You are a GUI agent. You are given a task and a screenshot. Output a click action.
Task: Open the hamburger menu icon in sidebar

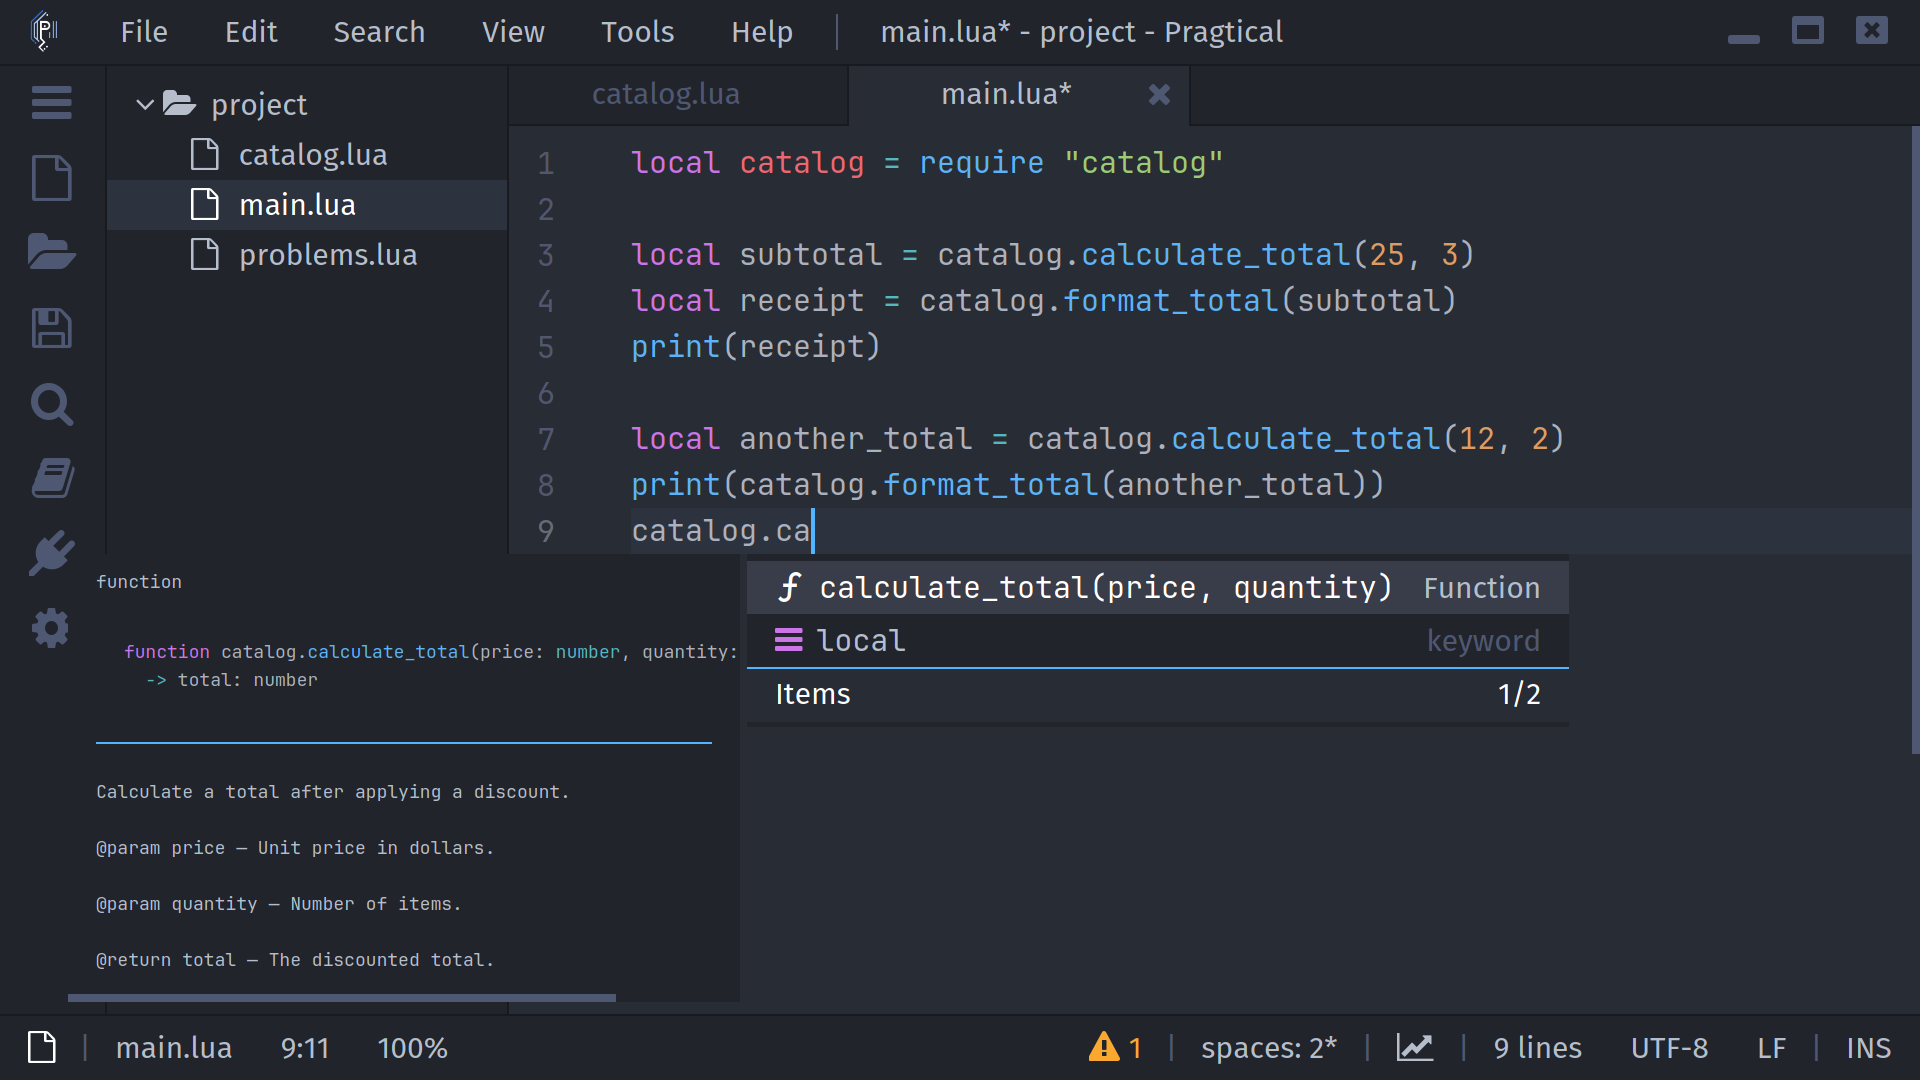pyautogui.click(x=51, y=102)
